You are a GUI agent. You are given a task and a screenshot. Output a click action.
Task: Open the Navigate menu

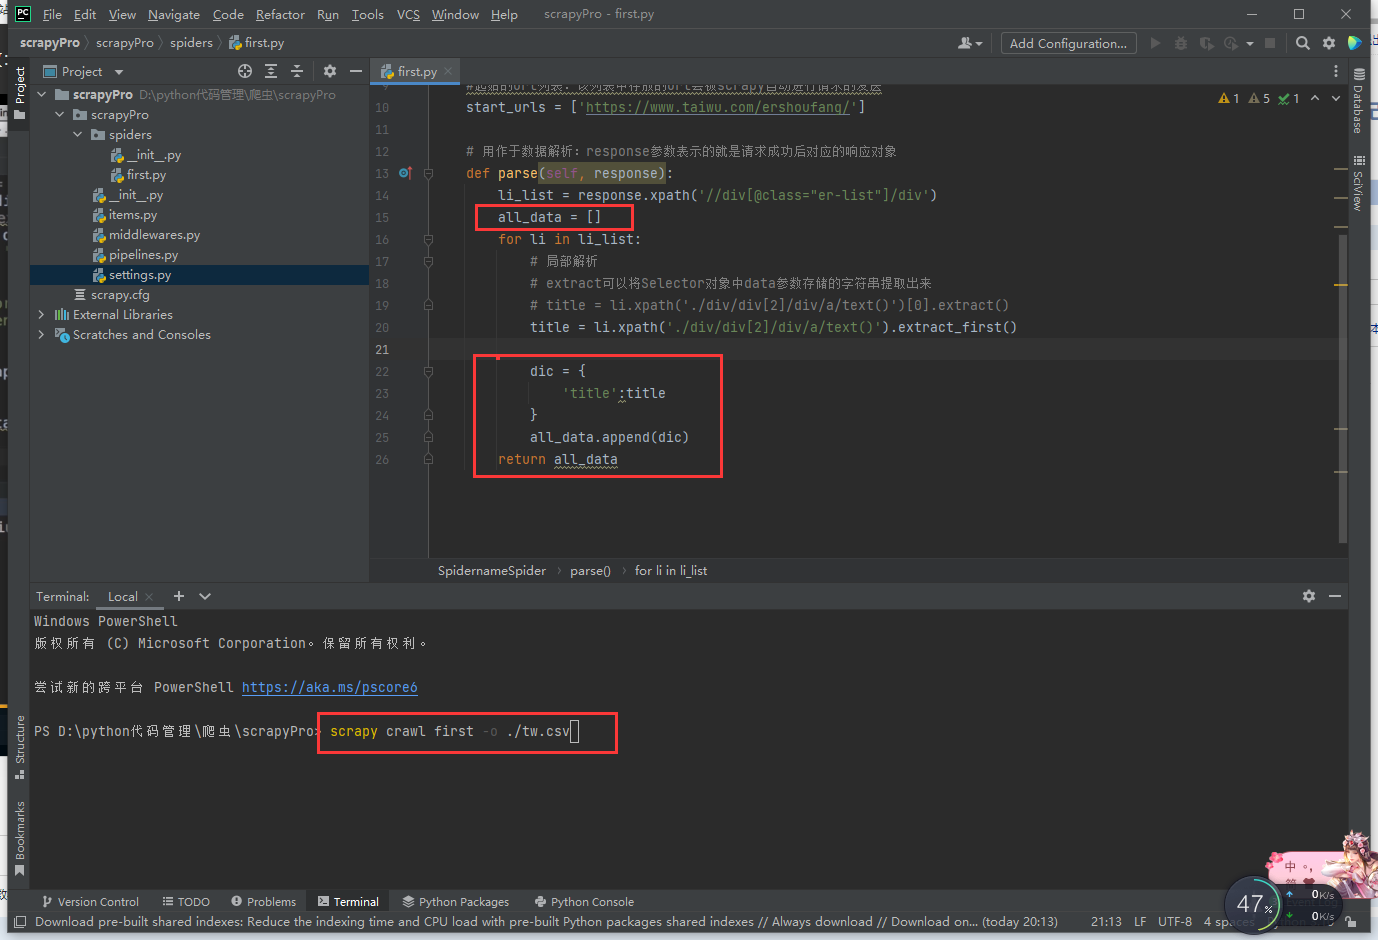pyautogui.click(x=174, y=14)
